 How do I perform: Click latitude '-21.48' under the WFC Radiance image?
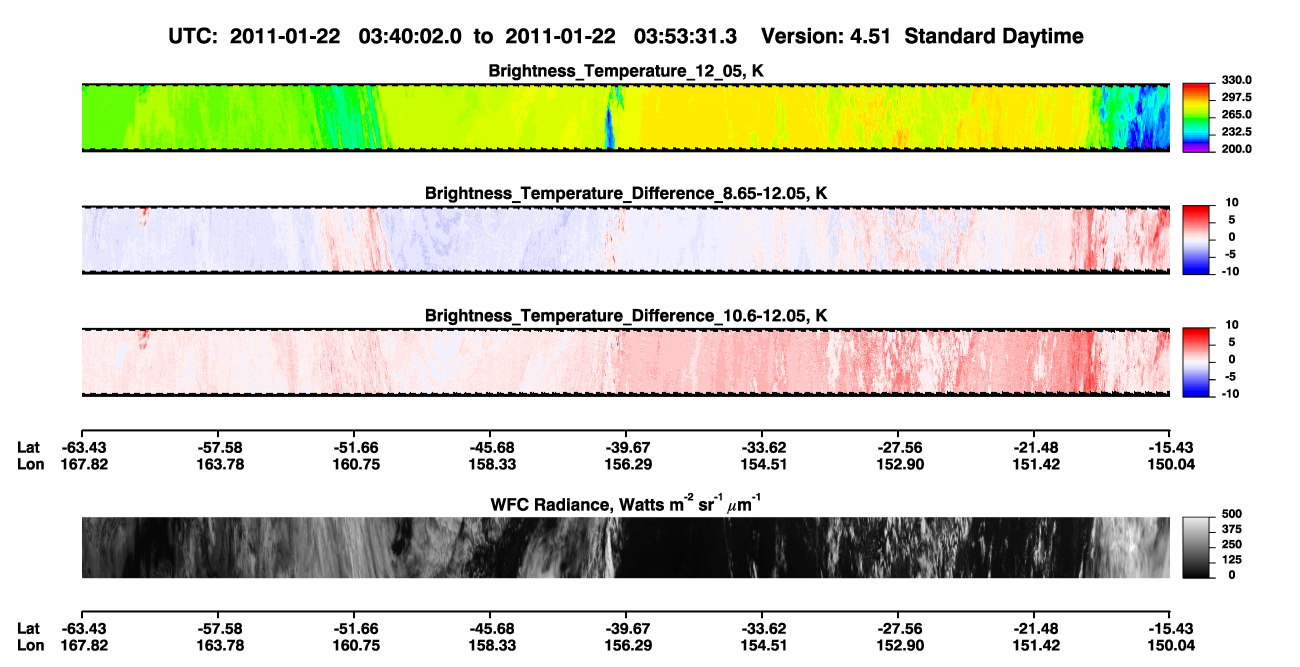(1034, 627)
